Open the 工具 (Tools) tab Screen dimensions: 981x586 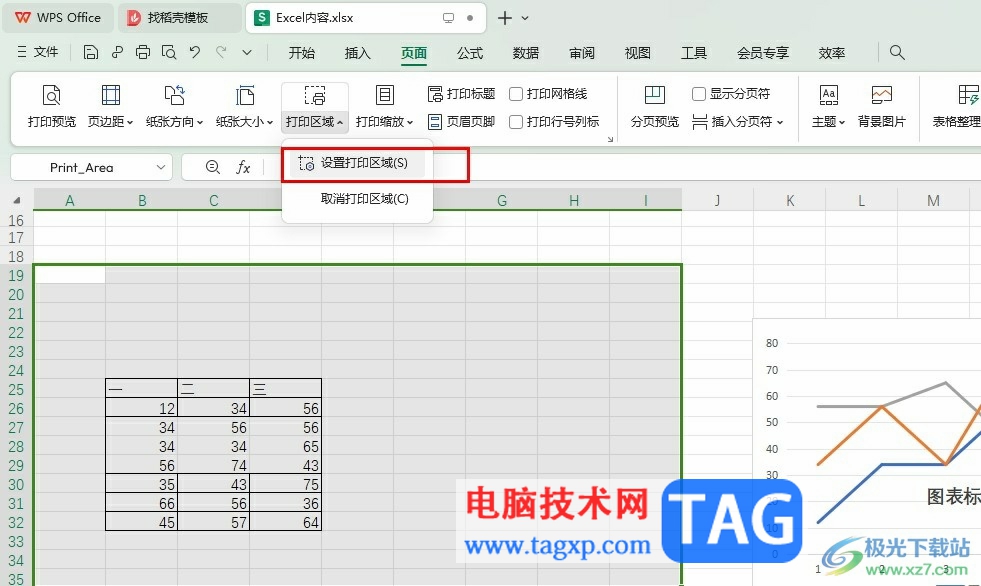tap(694, 53)
